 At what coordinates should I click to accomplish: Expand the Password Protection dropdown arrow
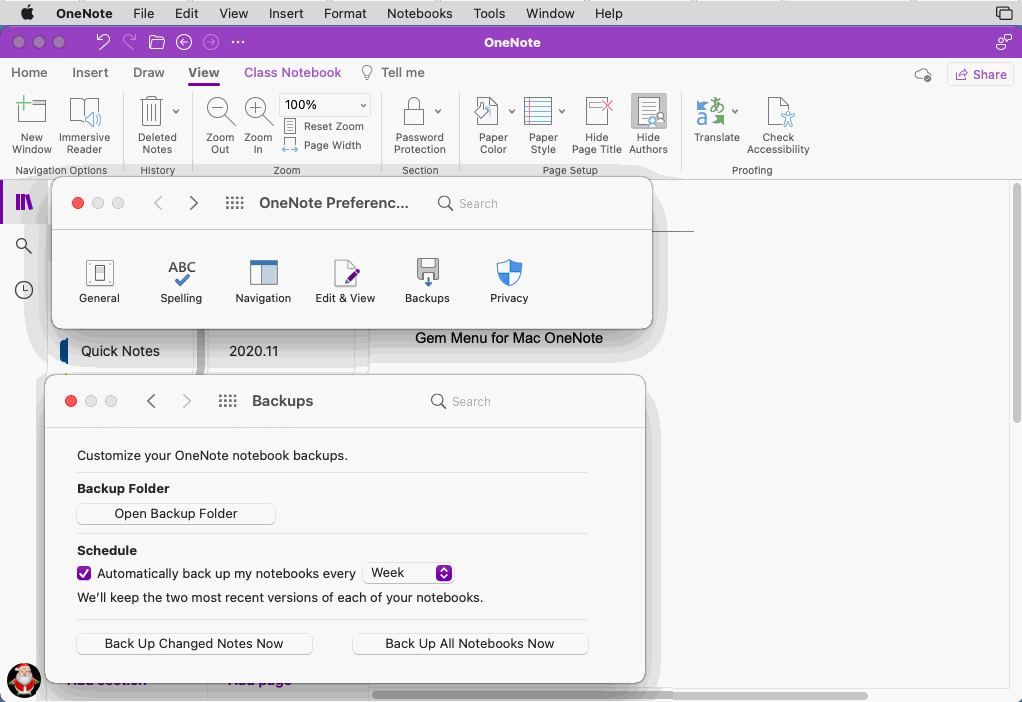(x=438, y=111)
